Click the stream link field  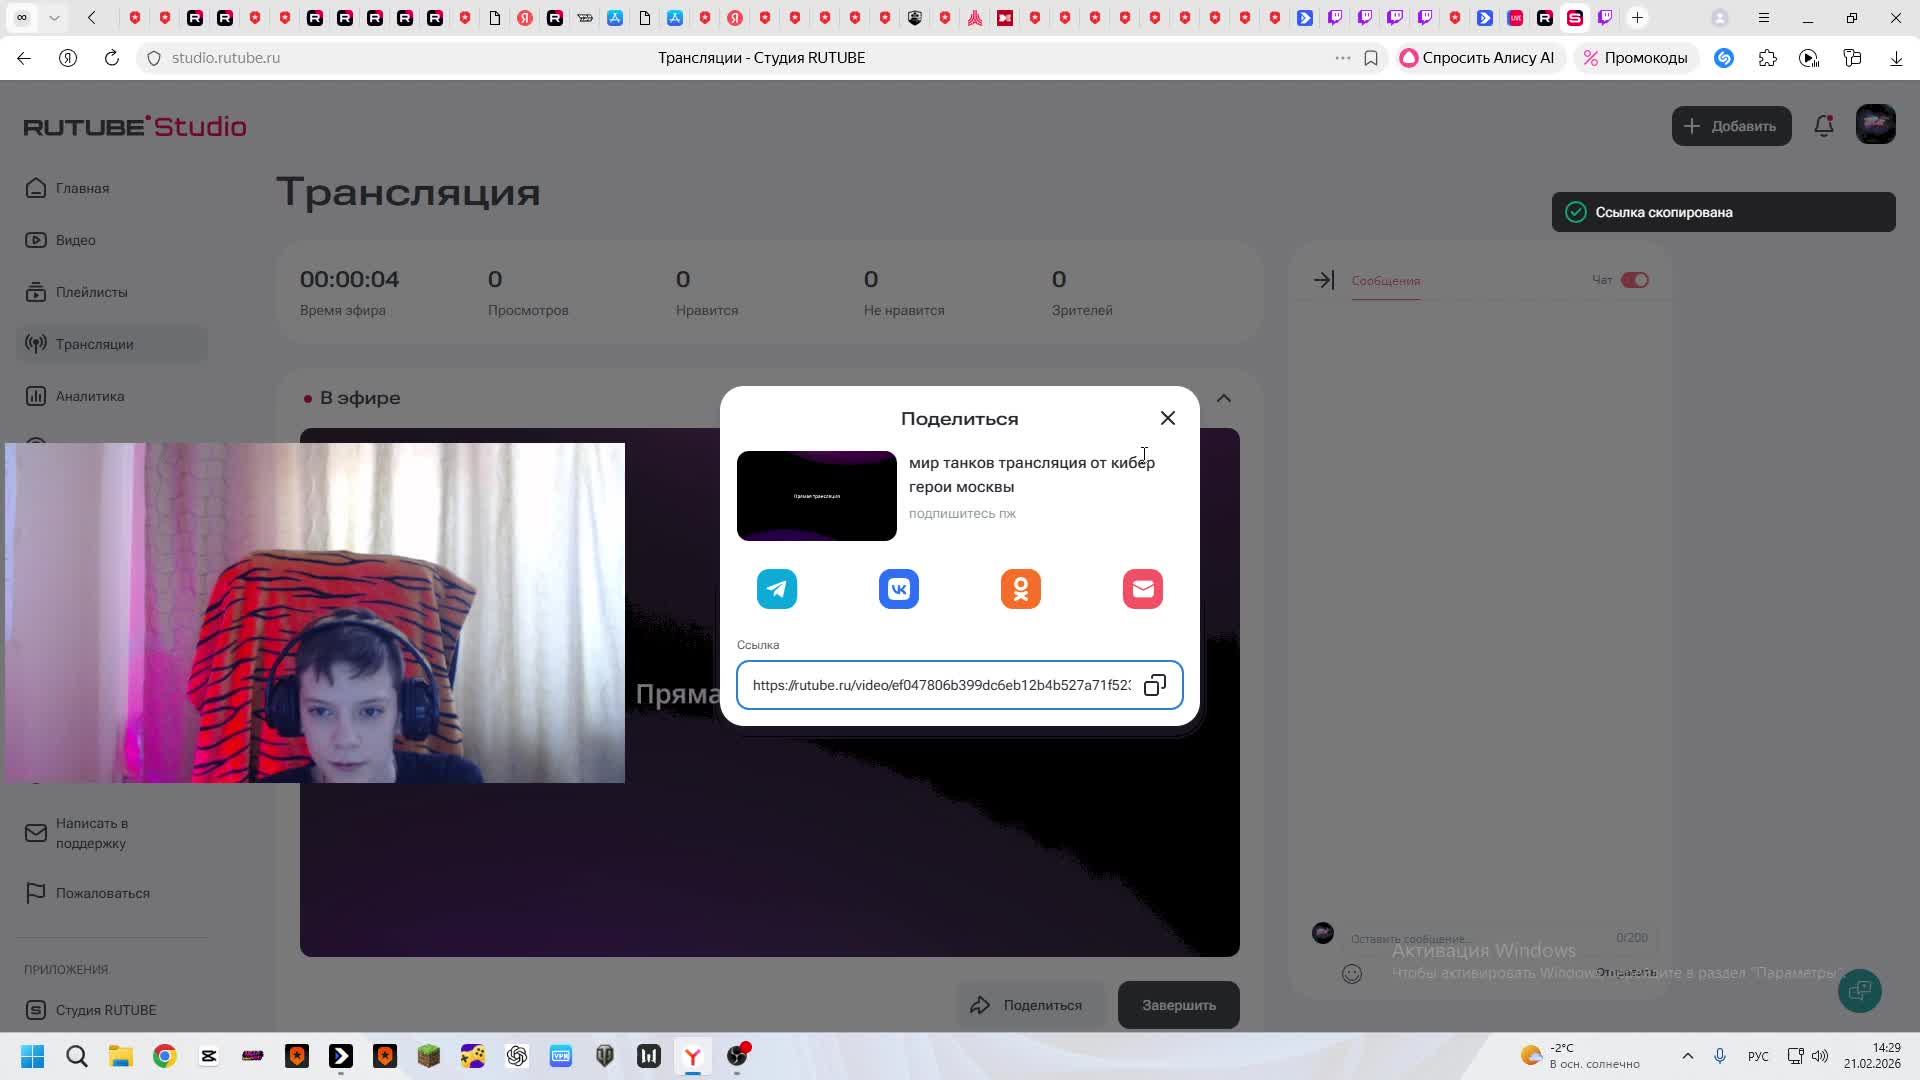click(x=940, y=685)
